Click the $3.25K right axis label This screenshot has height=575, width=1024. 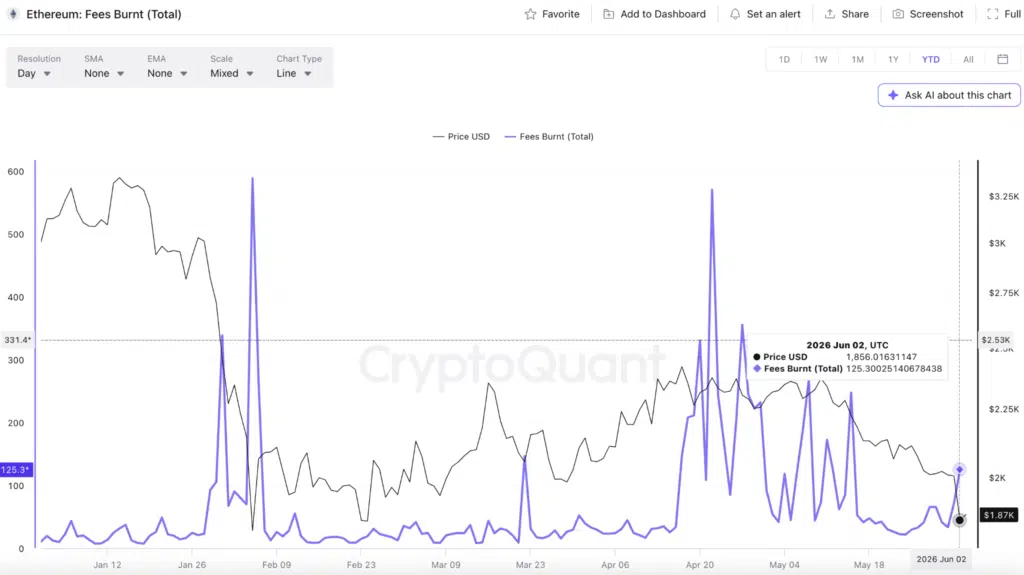(x=1004, y=196)
